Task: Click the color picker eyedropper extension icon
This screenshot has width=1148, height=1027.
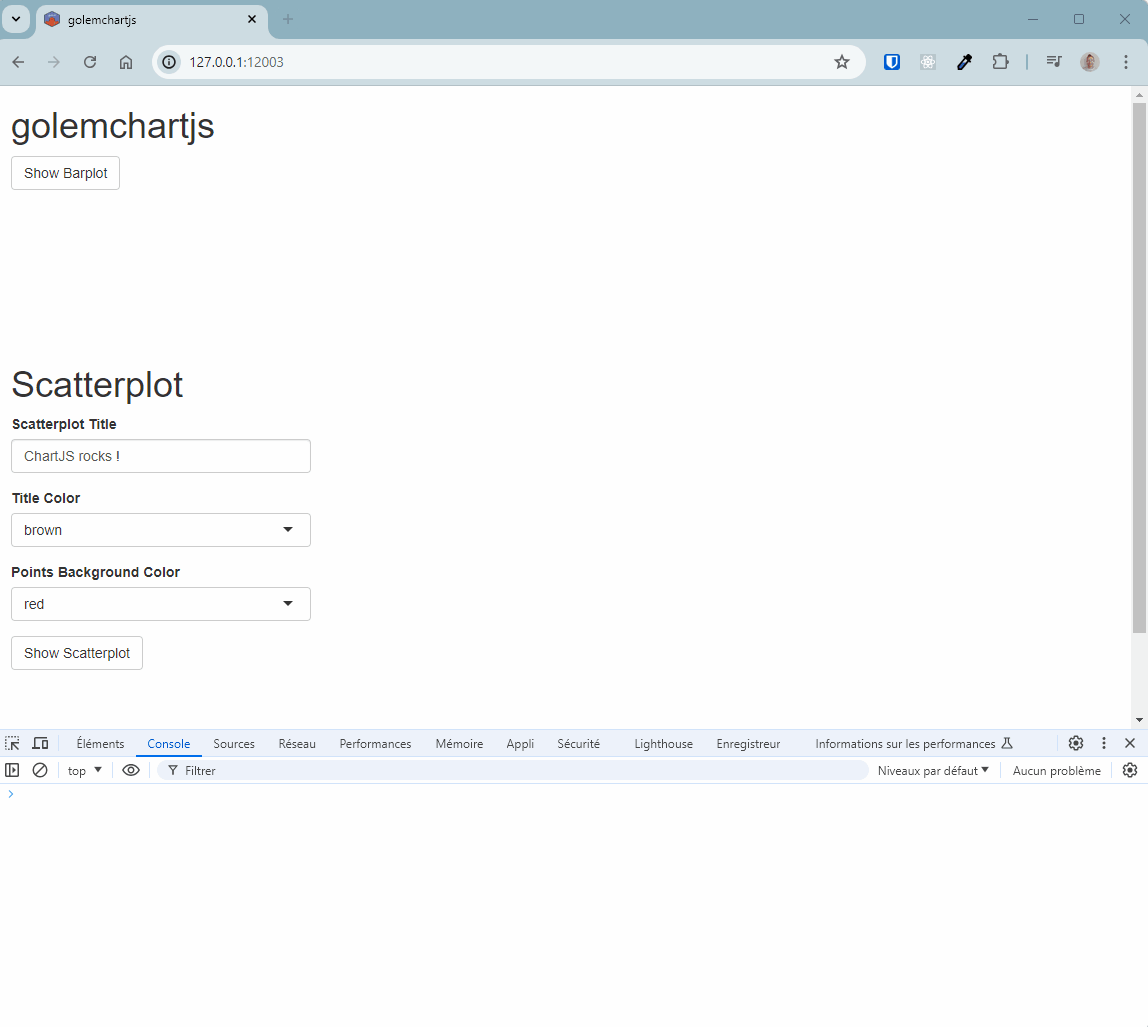Action: (x=964, y=62)
